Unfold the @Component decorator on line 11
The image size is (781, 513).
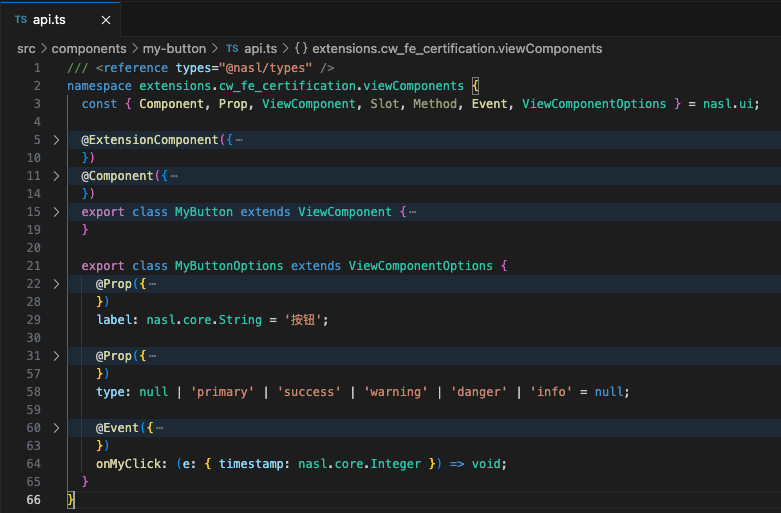(x=57, y=176)
